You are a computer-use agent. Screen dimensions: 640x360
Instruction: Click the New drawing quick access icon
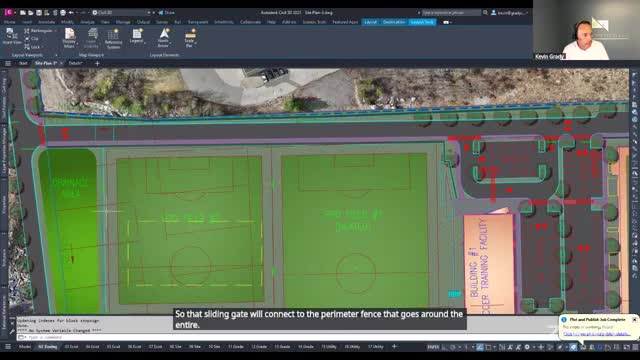coord(23,13)
